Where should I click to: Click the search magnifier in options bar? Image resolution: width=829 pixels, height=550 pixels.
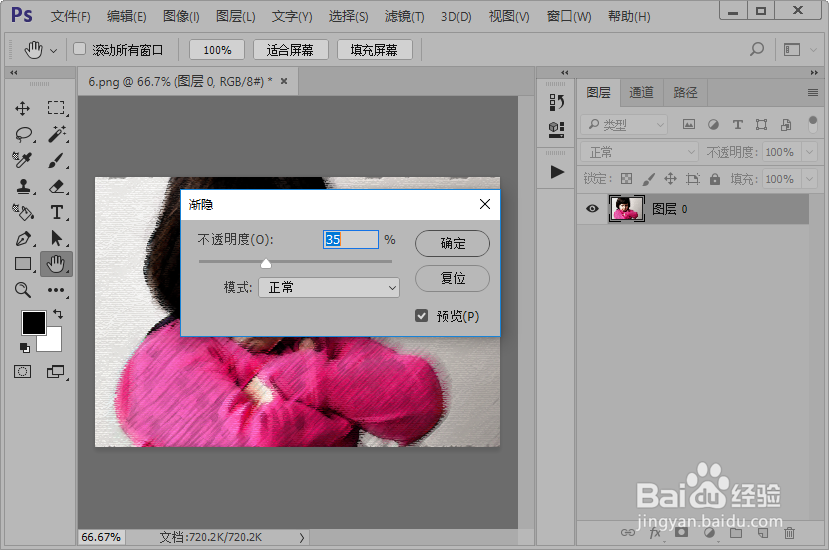(757, 50)
